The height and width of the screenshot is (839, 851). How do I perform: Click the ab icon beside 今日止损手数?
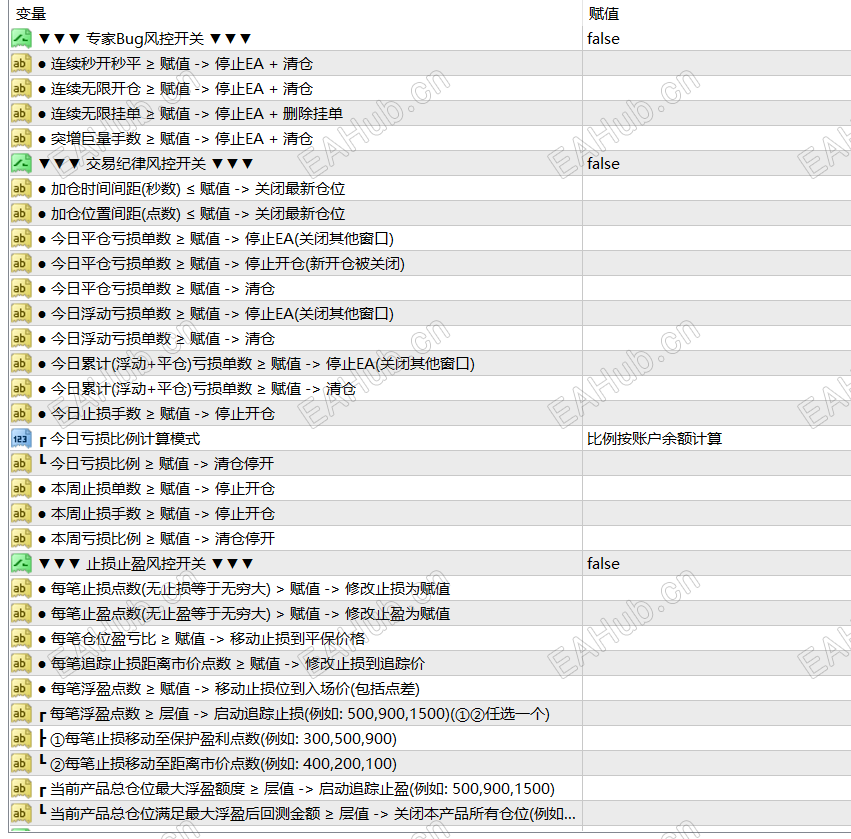point(21,414)
